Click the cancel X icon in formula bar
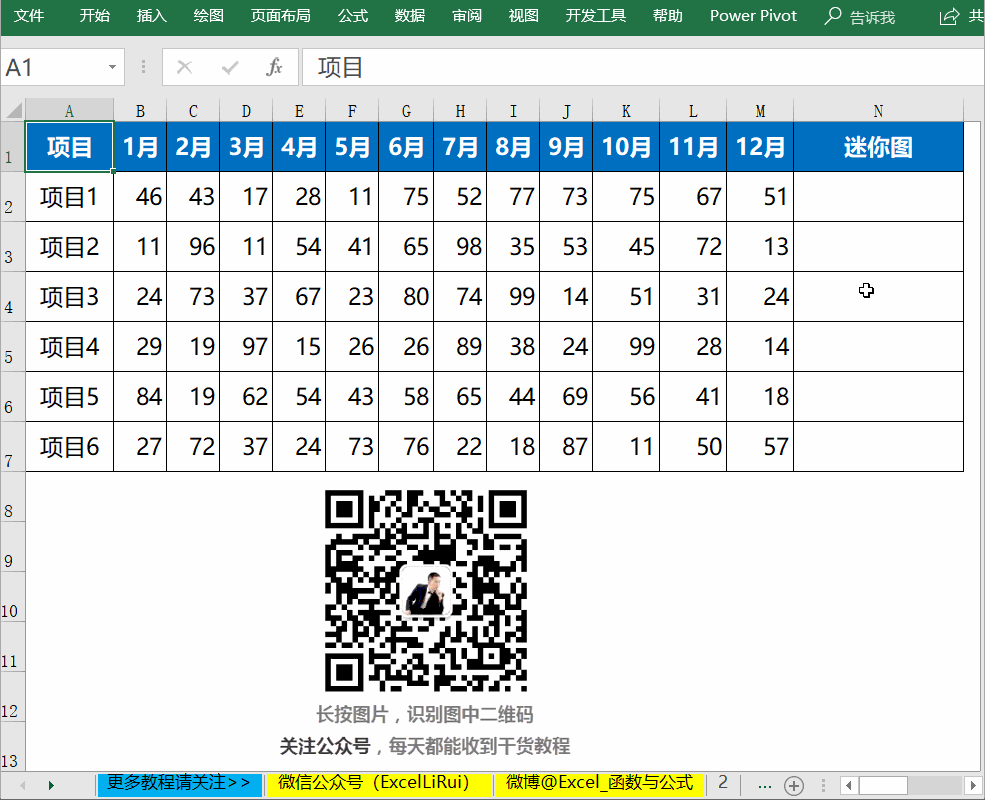The width and height of the screenshot is (985, 800). point(184,67)
